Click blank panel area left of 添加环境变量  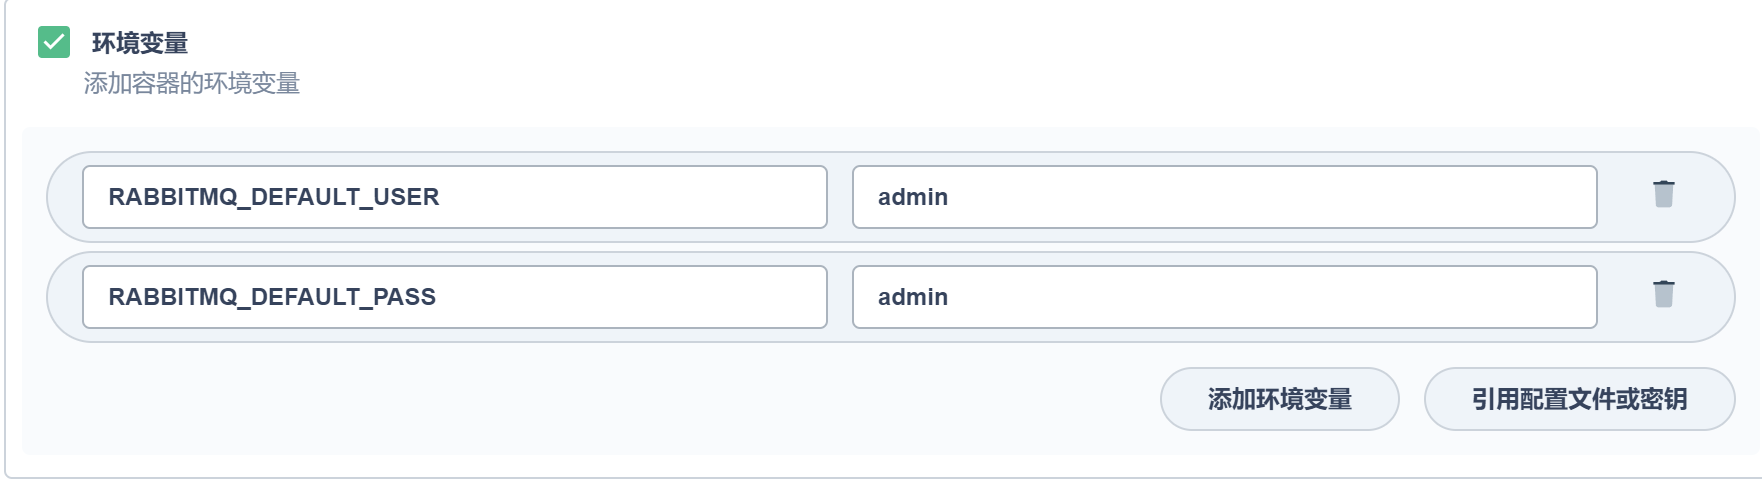point(600,400)
